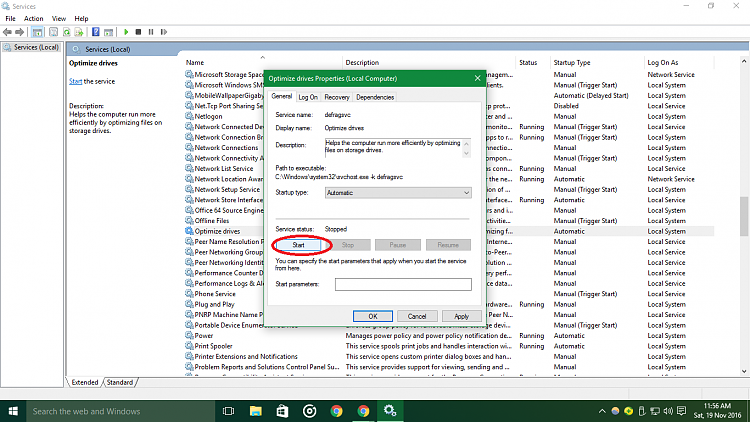The width and height of the screenshot is (750, 422).
Task: Click the gear icon beside Power service
Action: [x=189, y=335]
